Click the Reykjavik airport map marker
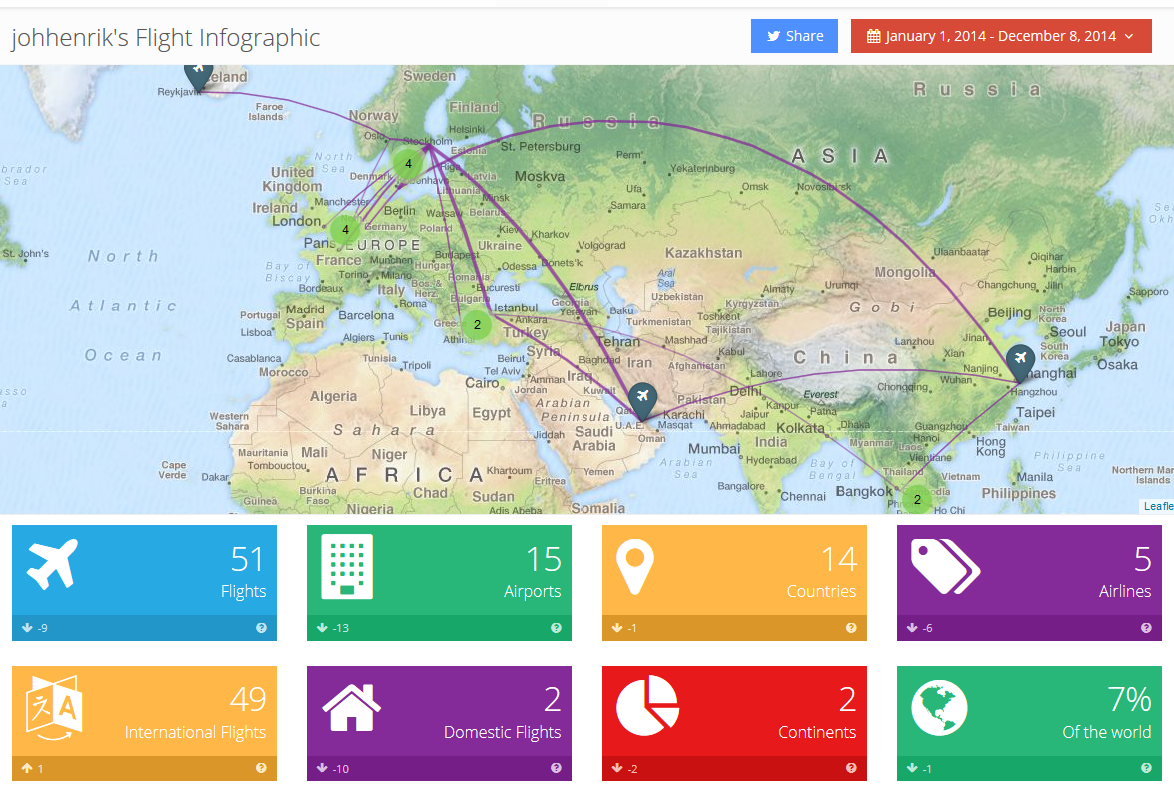 click(198, 73)
